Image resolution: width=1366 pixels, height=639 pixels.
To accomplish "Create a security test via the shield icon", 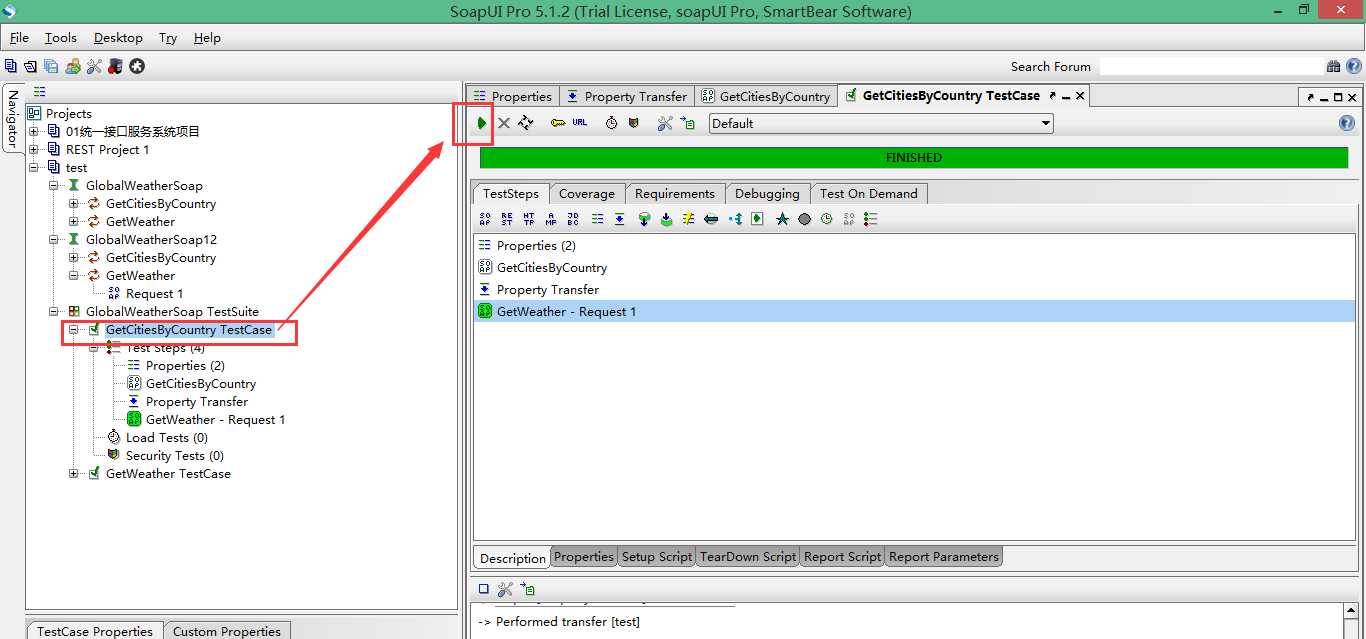I will click(x=634, y=123).
